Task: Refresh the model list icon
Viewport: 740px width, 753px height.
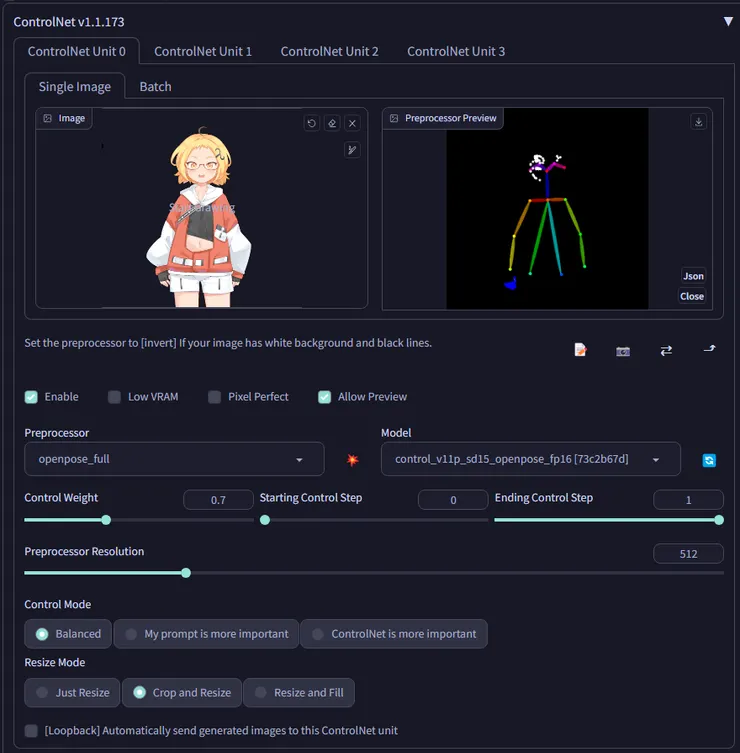Action: point(709,460)
